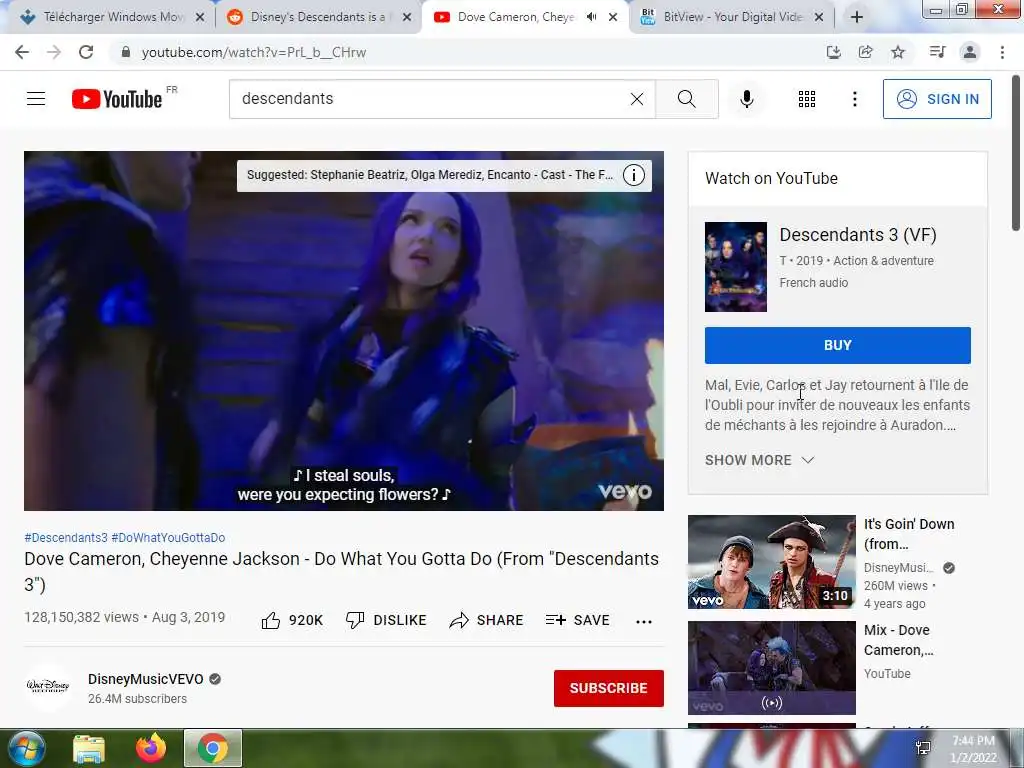Expand SHOW MORE in movie description

pyautogui.click(x=760, y=460)
